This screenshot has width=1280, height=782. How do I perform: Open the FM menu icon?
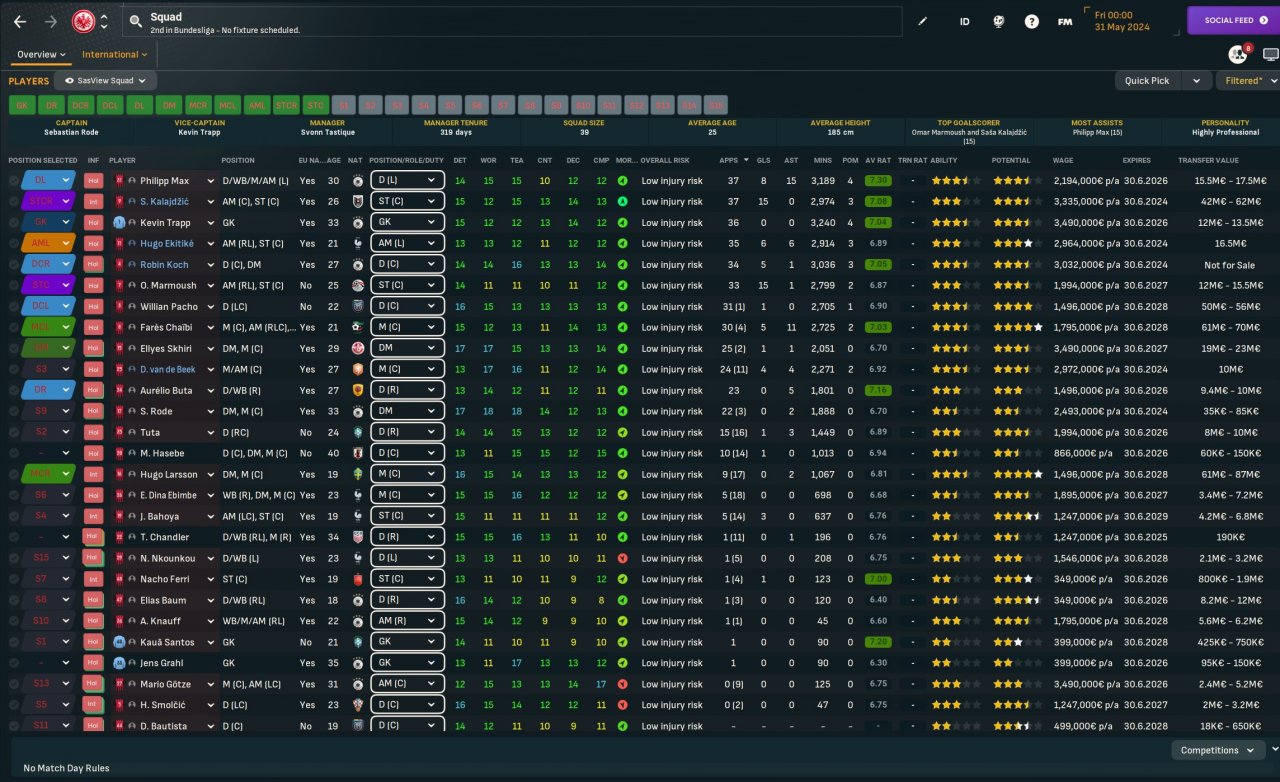point(1065,21)
